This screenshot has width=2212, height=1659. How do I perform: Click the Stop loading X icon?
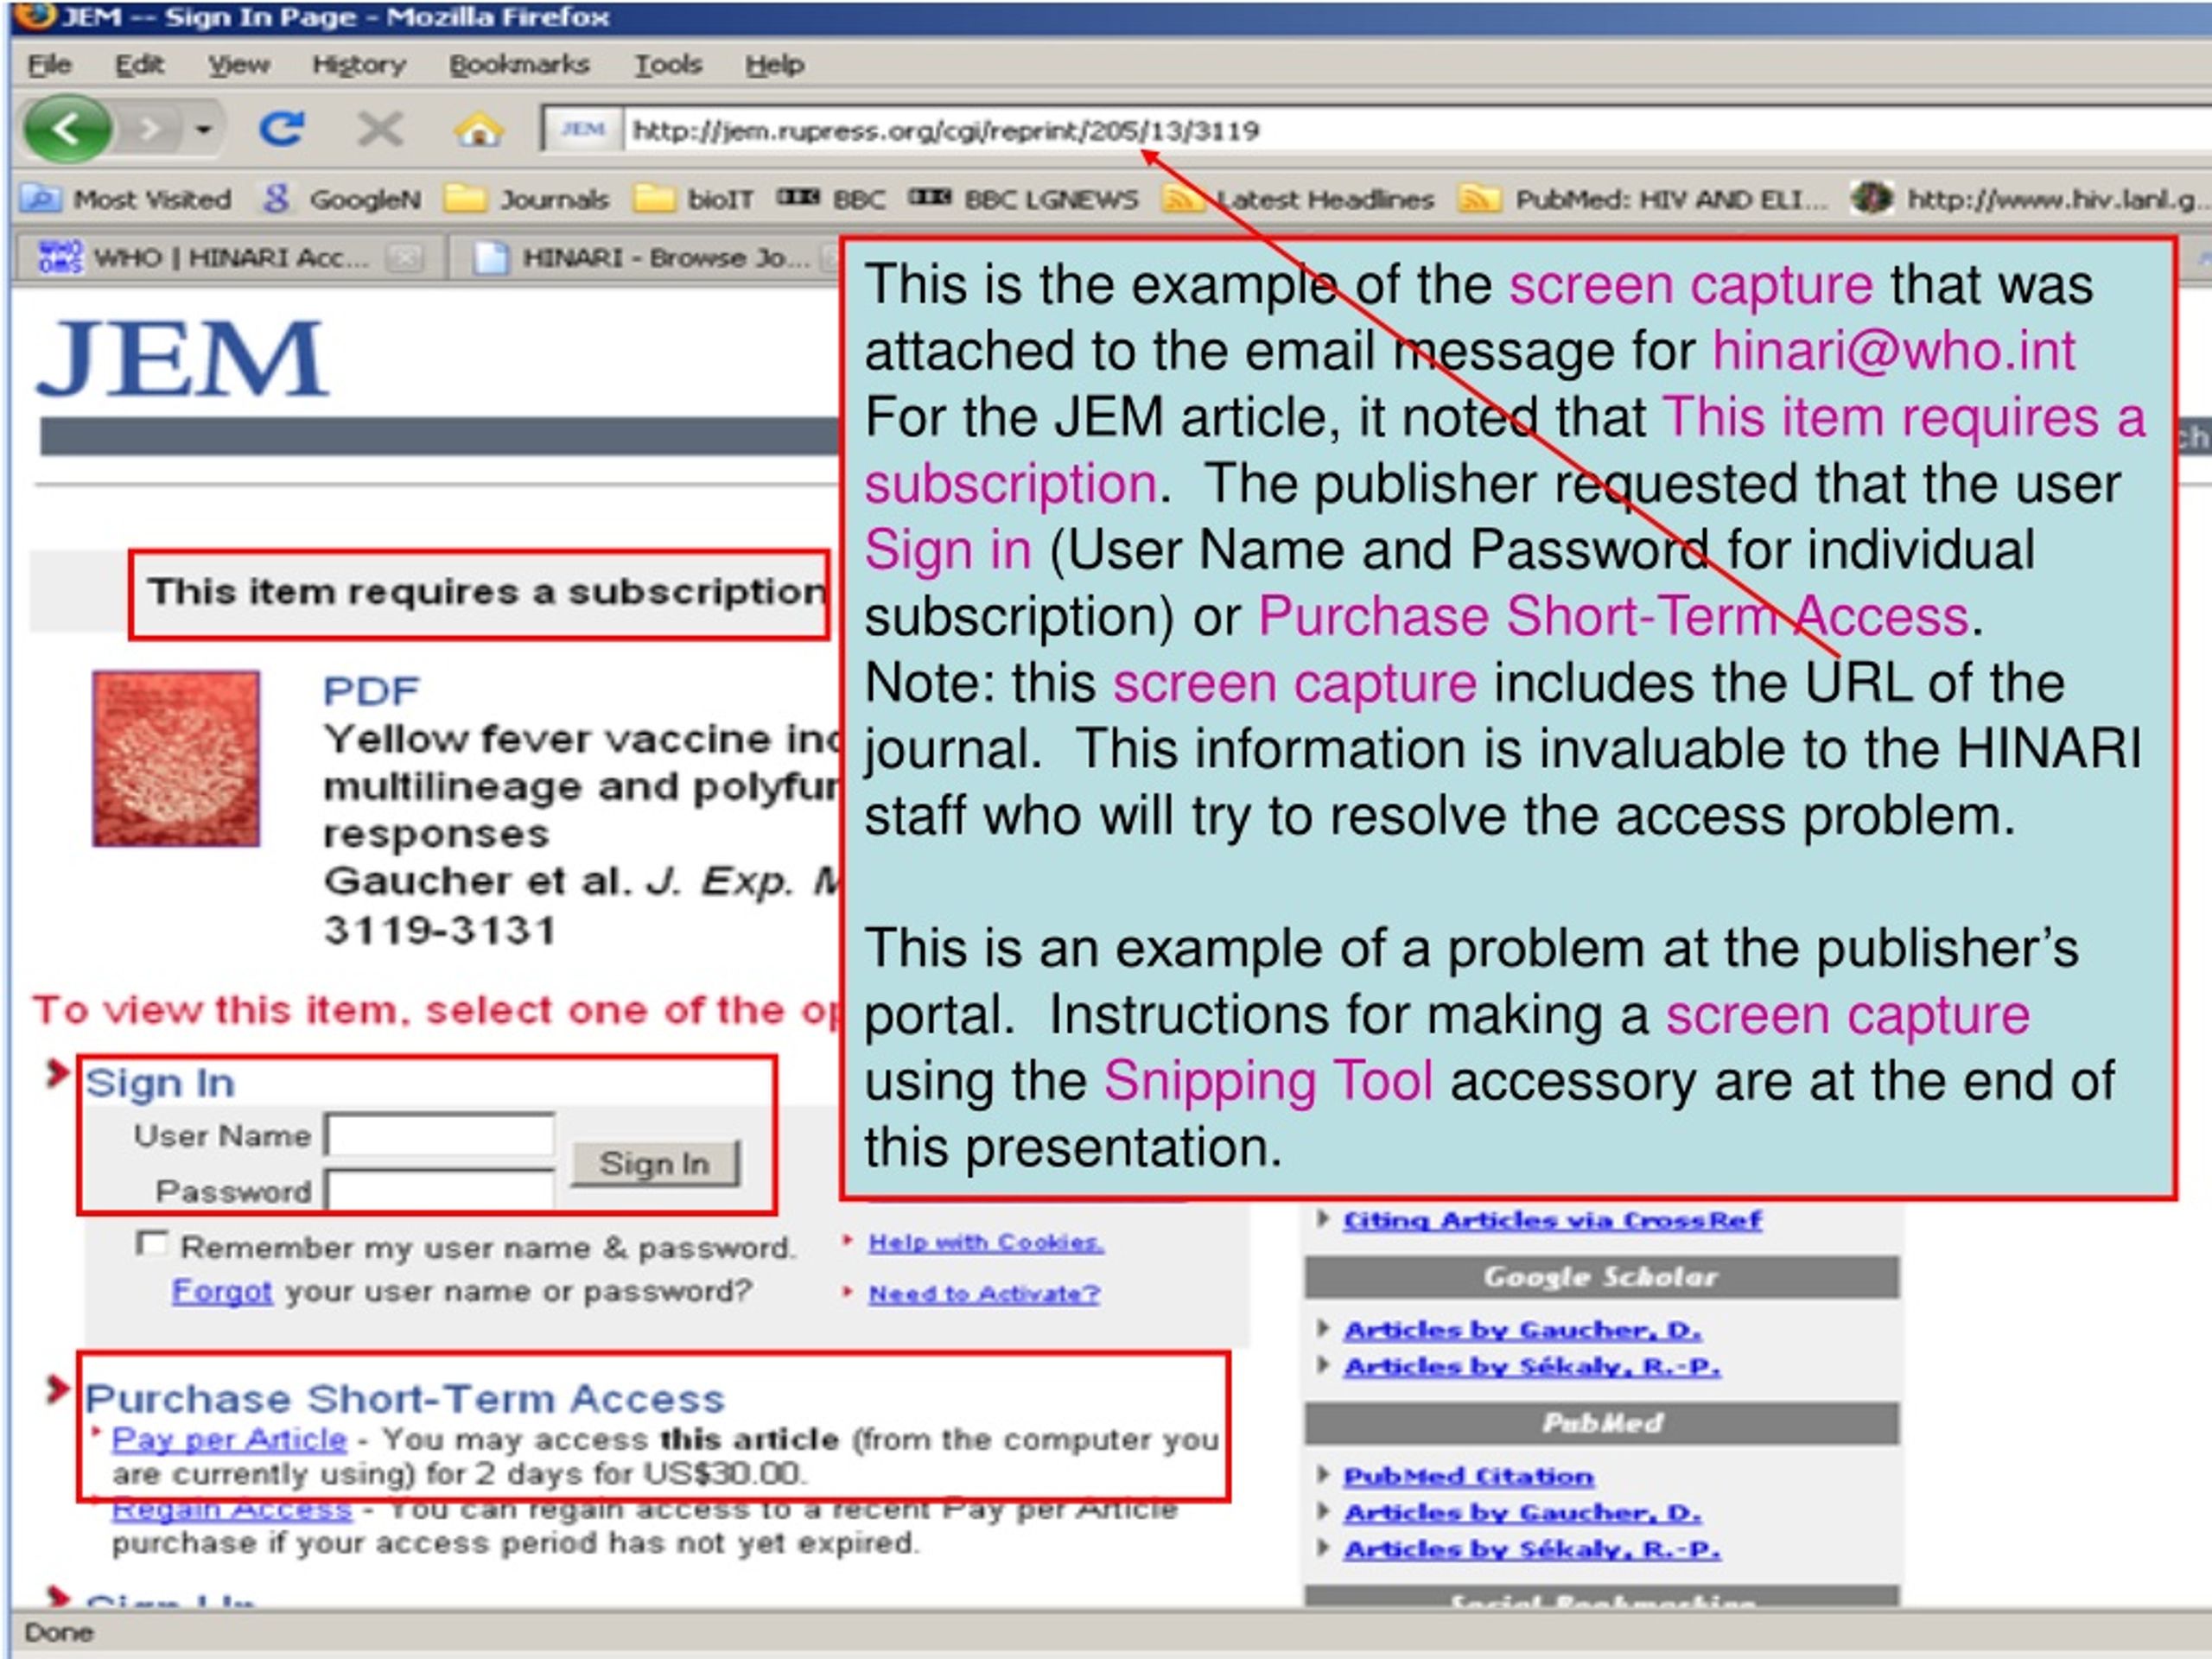pyautogui.click(x=380, y=129)
